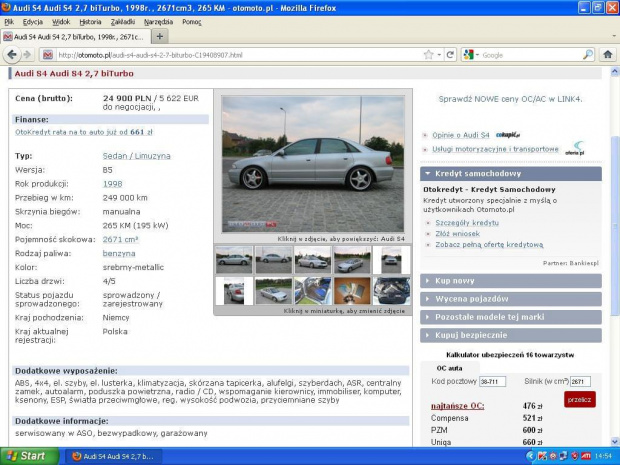
Task: Open Zobacz pełną ofertę kredytową link
Action: tap(489, 245)
